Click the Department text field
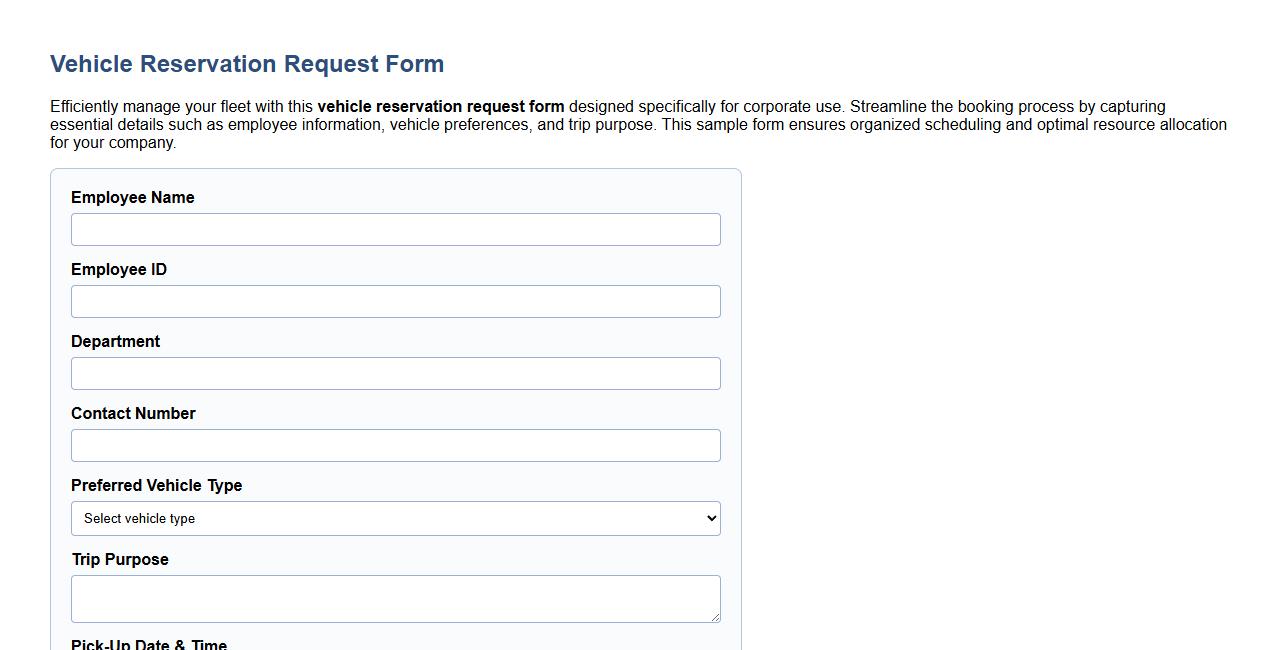Viewport: 1278px width, 650px height. coord(396,373)
